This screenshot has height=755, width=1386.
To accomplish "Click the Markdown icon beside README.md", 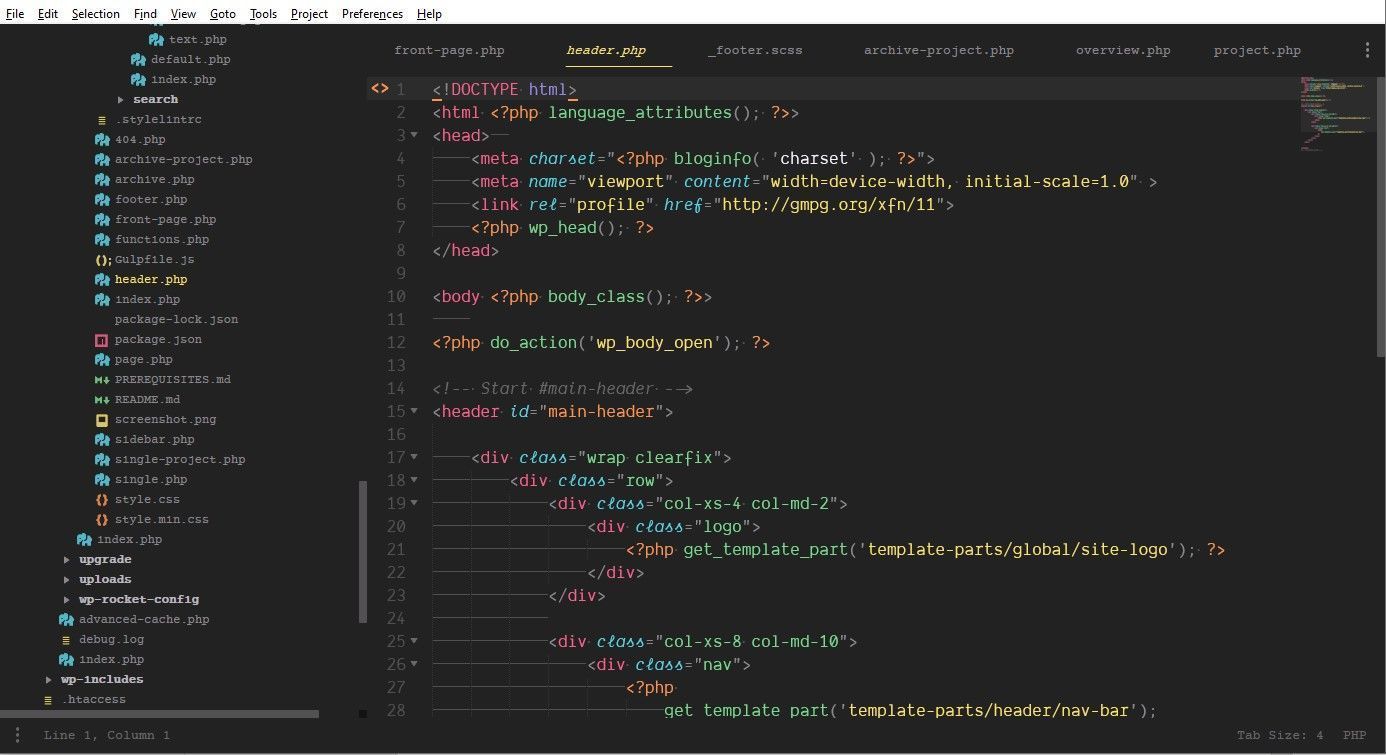I will coord(102,400).
